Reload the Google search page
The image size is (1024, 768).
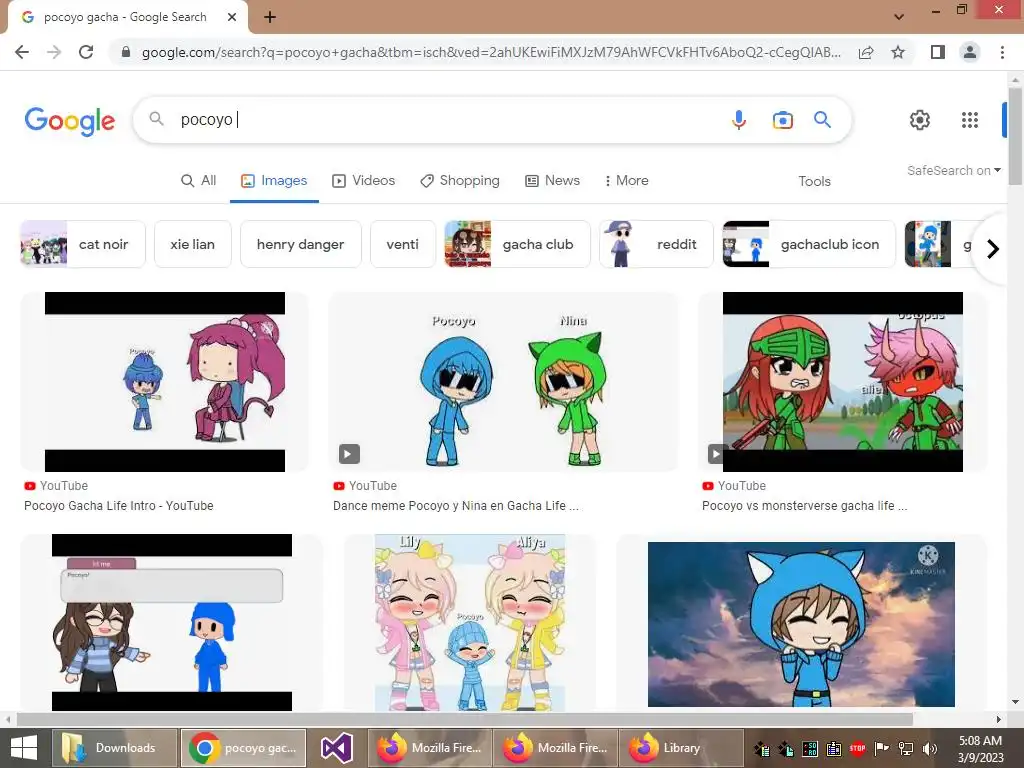coord(86,52)
